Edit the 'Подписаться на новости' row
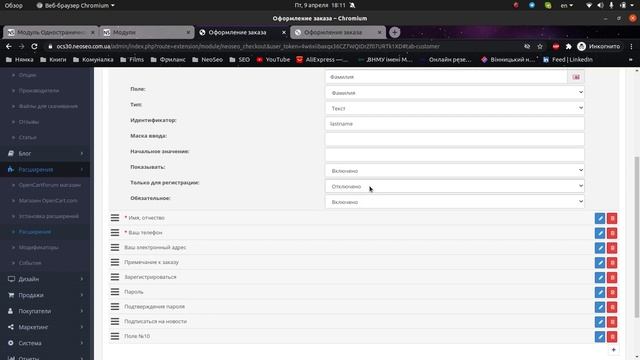The height and width of the screenshot is (360, 640). coord(600,322)
